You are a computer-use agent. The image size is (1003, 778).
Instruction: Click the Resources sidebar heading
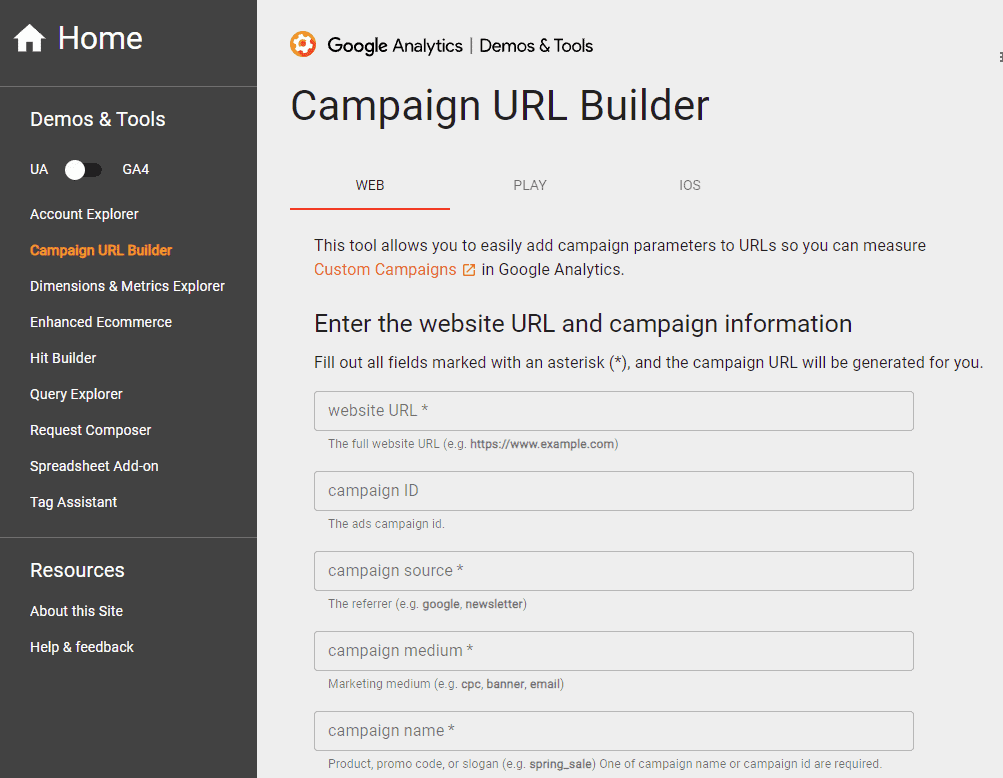click(x=77, y=570)
